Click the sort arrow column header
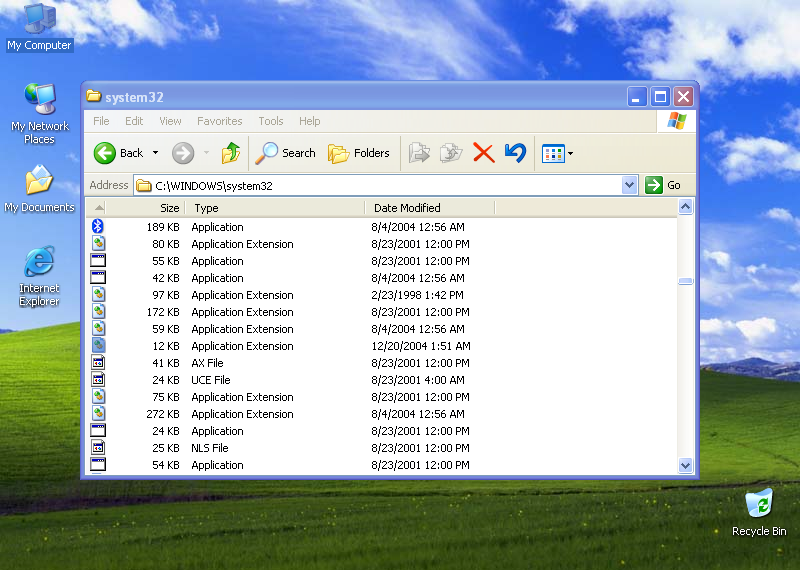 pos(96,208)
